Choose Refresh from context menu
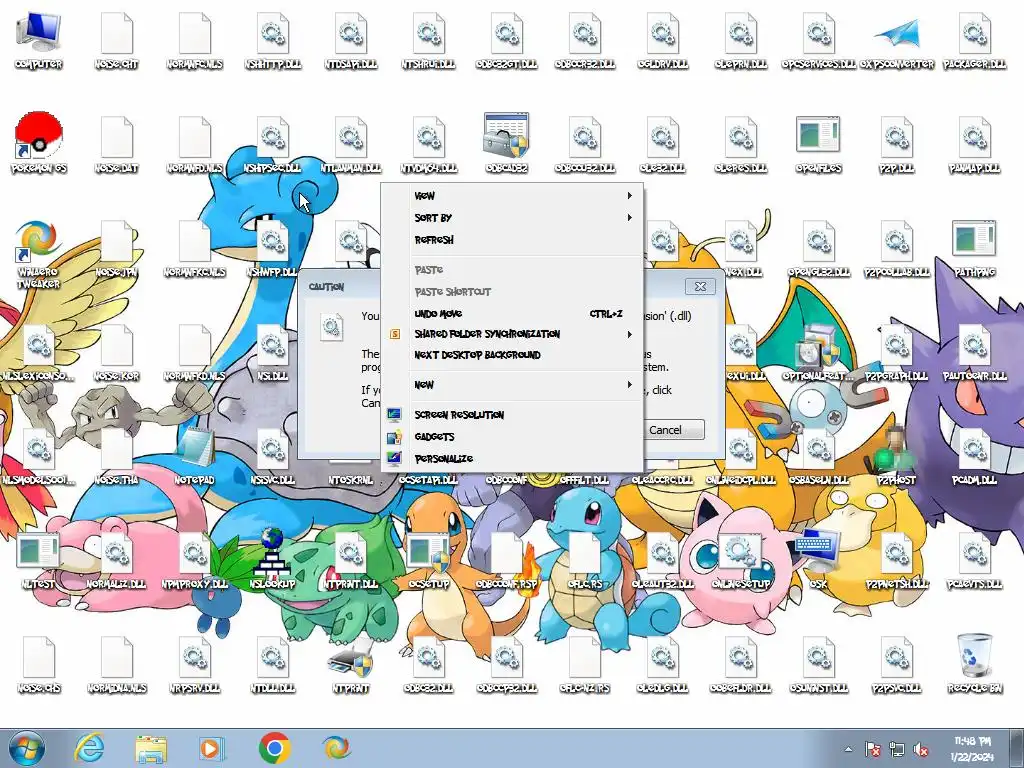1024x768 pixels. tap(512, 240)
